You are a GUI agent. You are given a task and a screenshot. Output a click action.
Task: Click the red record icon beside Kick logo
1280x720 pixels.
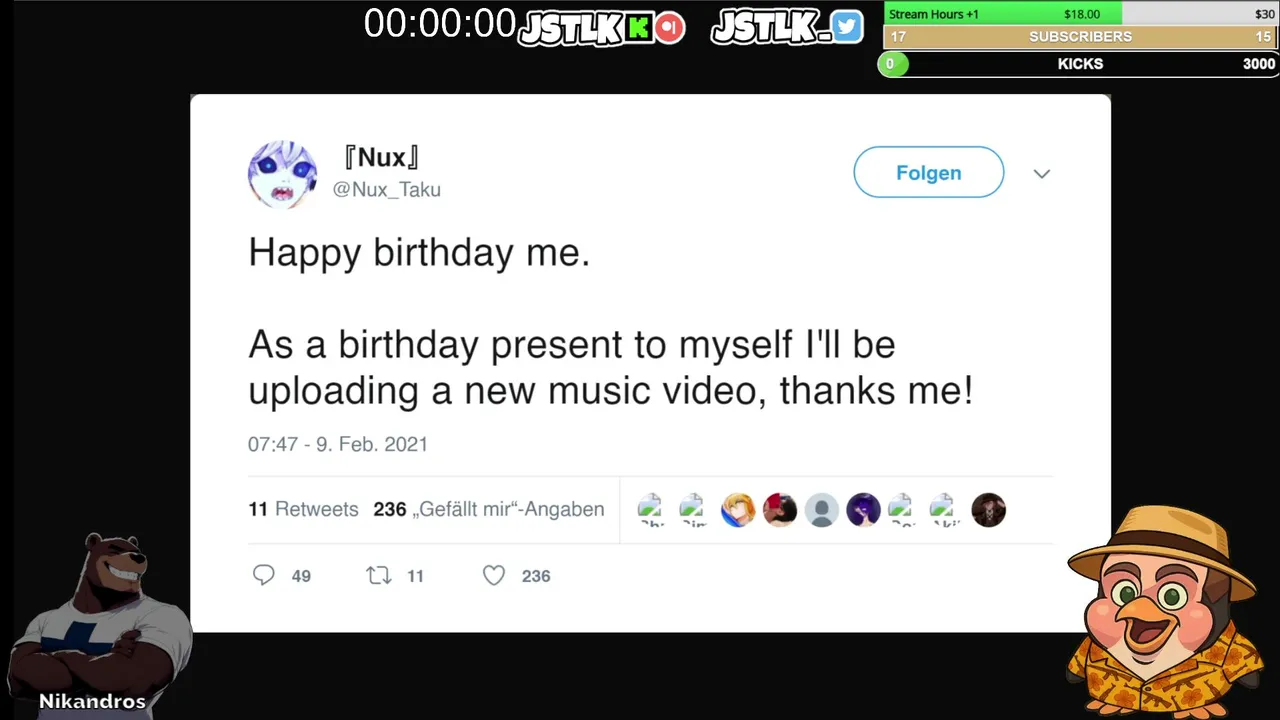click(670, 28)
